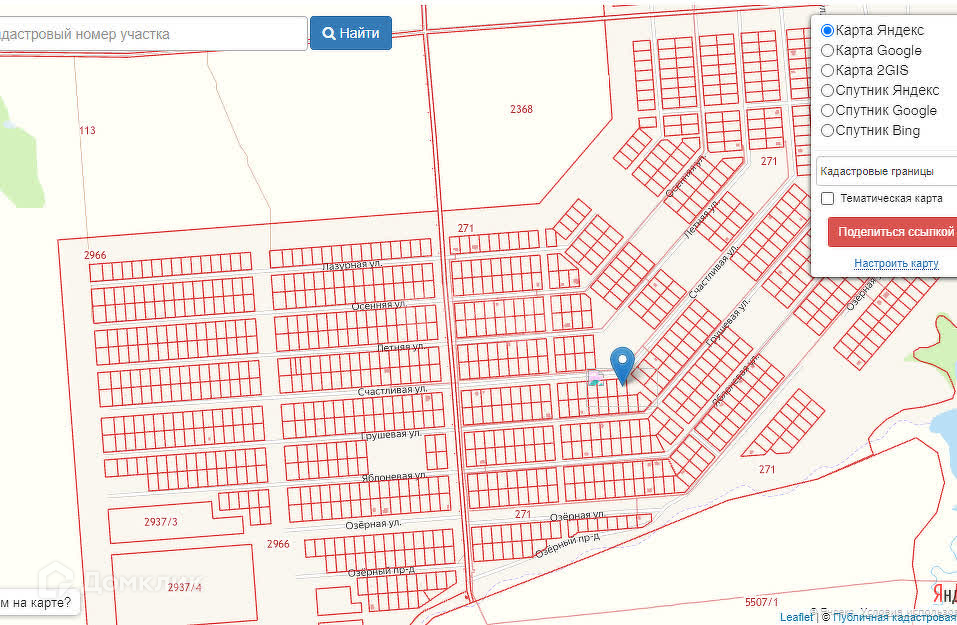Image resolution: width=957 pixels, height=625 pixels.
Task: Enable the Тематическая карта checkbox
Action: (x=828, y=198)
